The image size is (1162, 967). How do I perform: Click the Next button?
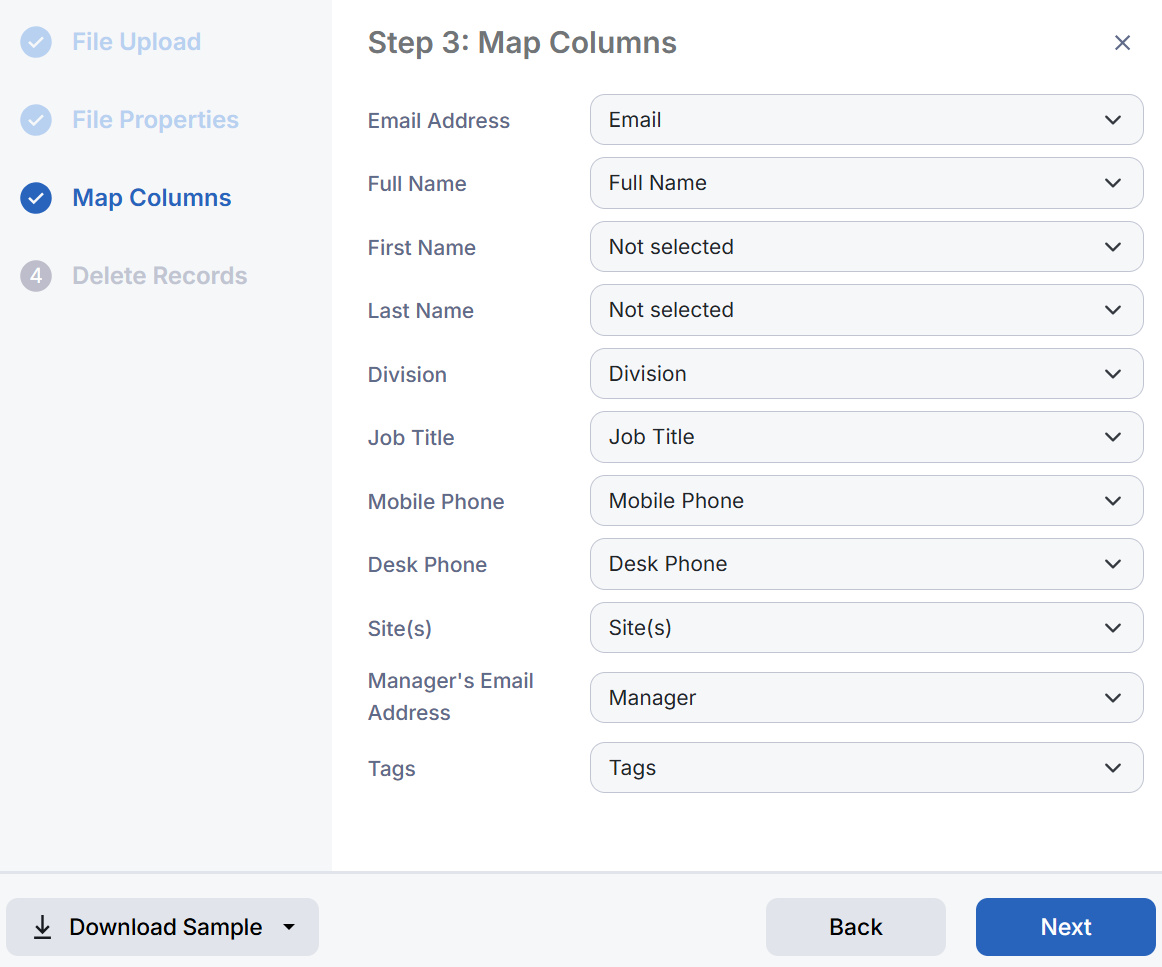pos(1065,927)
